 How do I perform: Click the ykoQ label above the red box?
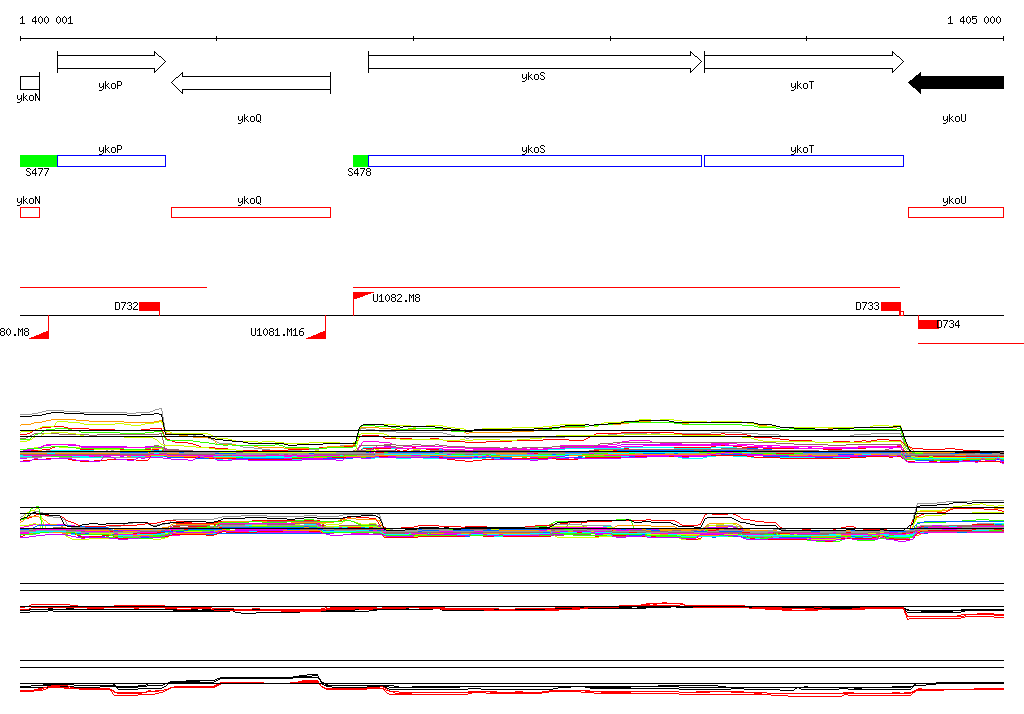pyautogui.click(x=249, y=201)
